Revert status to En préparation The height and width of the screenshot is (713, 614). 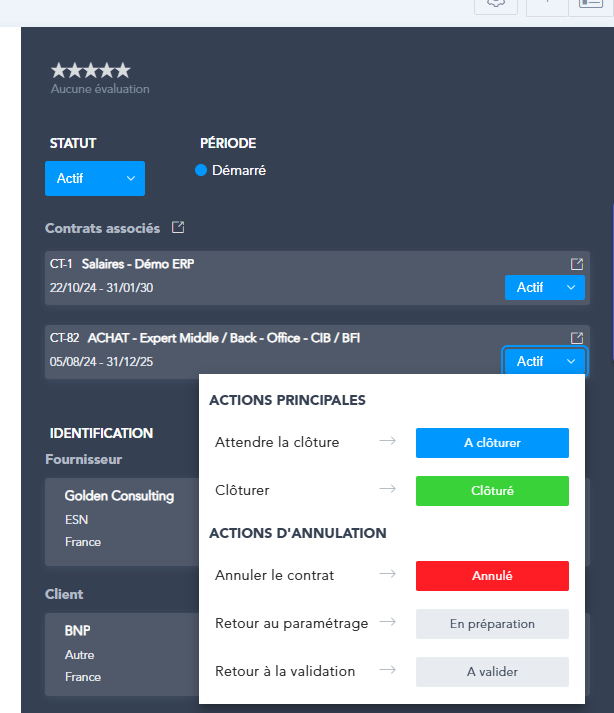click(492, 624)
